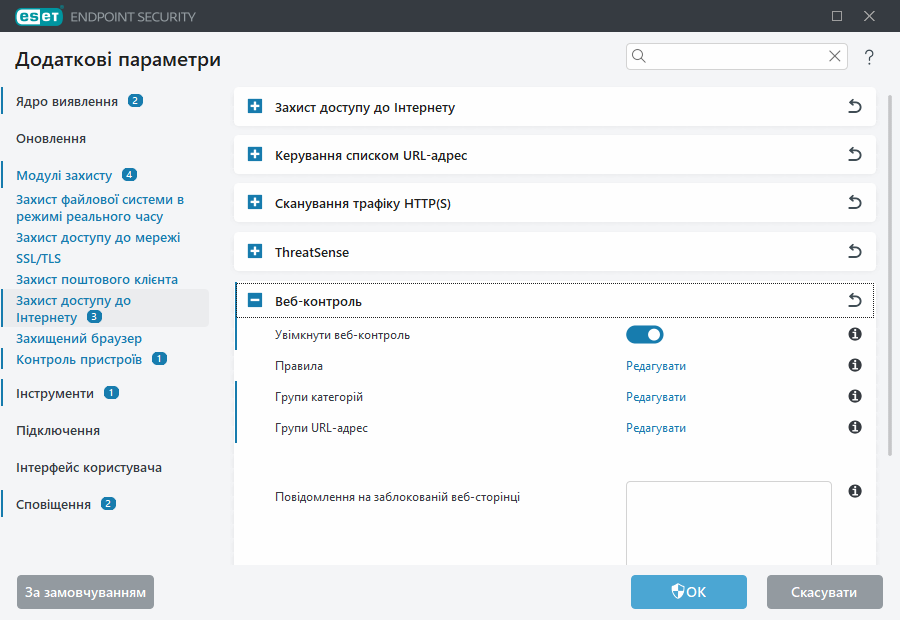The height and width of the screenshot is (620, 900).
Task: Open SSL/TLS settings in the sidebar
Action: [x=38, y=258]
